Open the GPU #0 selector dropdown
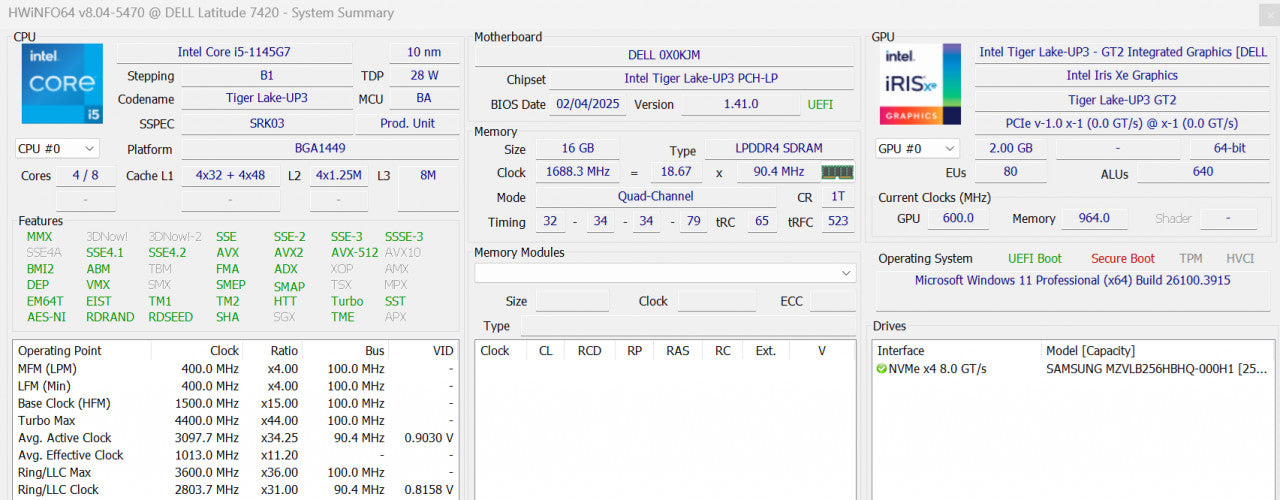 pos(917,148)
